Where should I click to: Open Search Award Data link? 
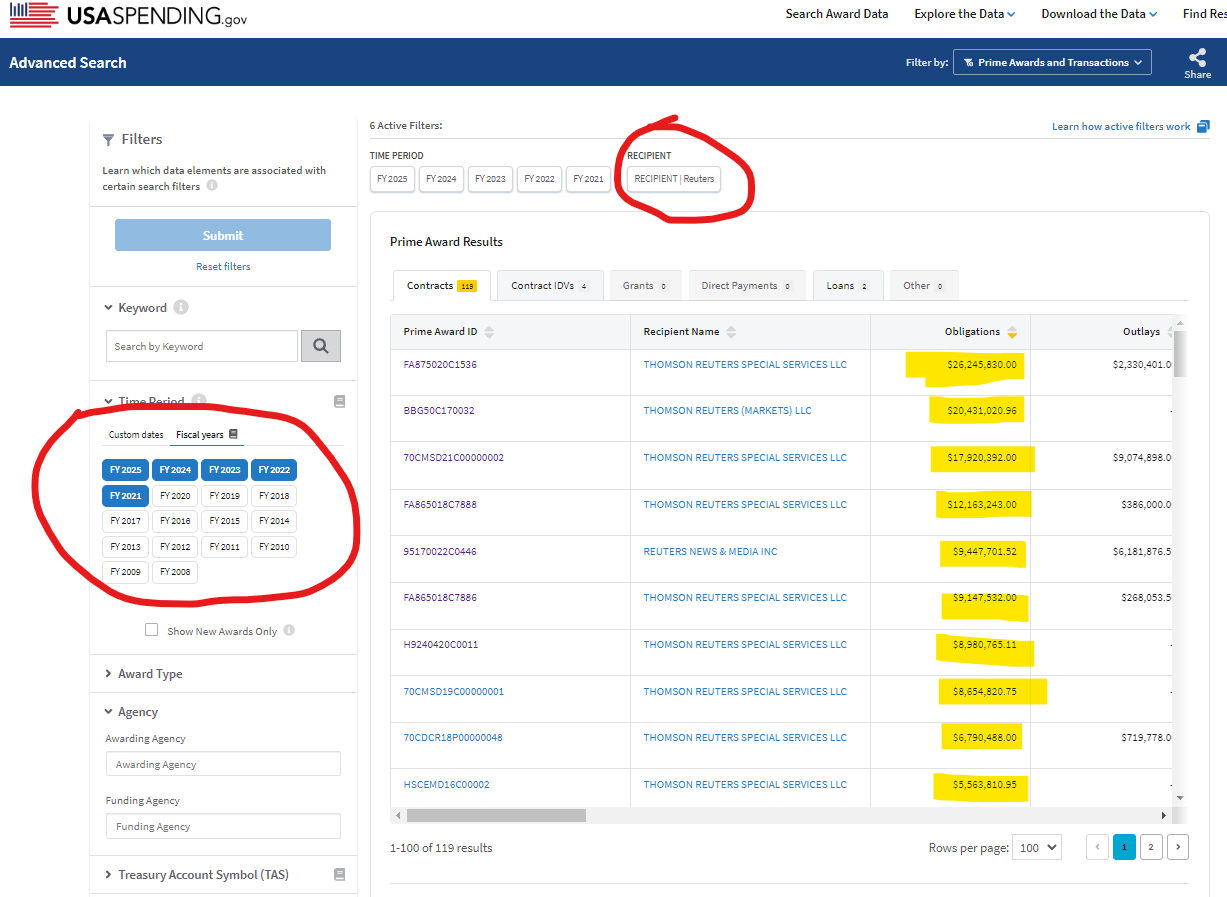[837, 14]
